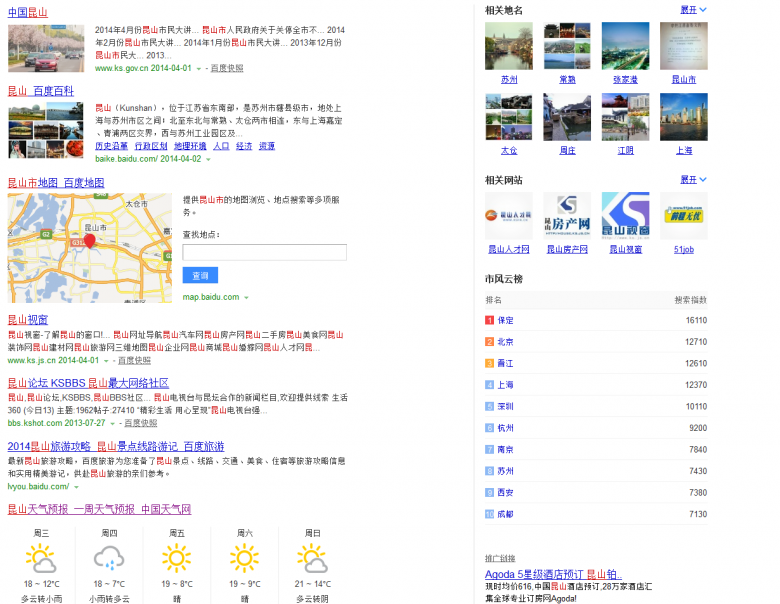Select 西安 in the city ranking

click(x=505, y=493)
